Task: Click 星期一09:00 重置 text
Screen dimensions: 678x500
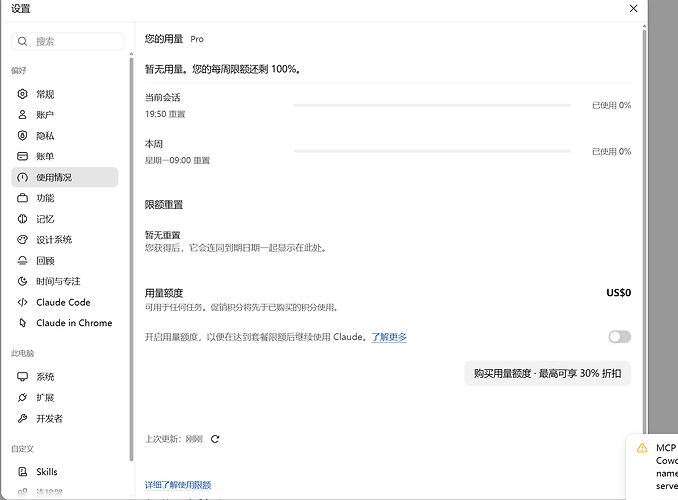Action: coord(177,160)
